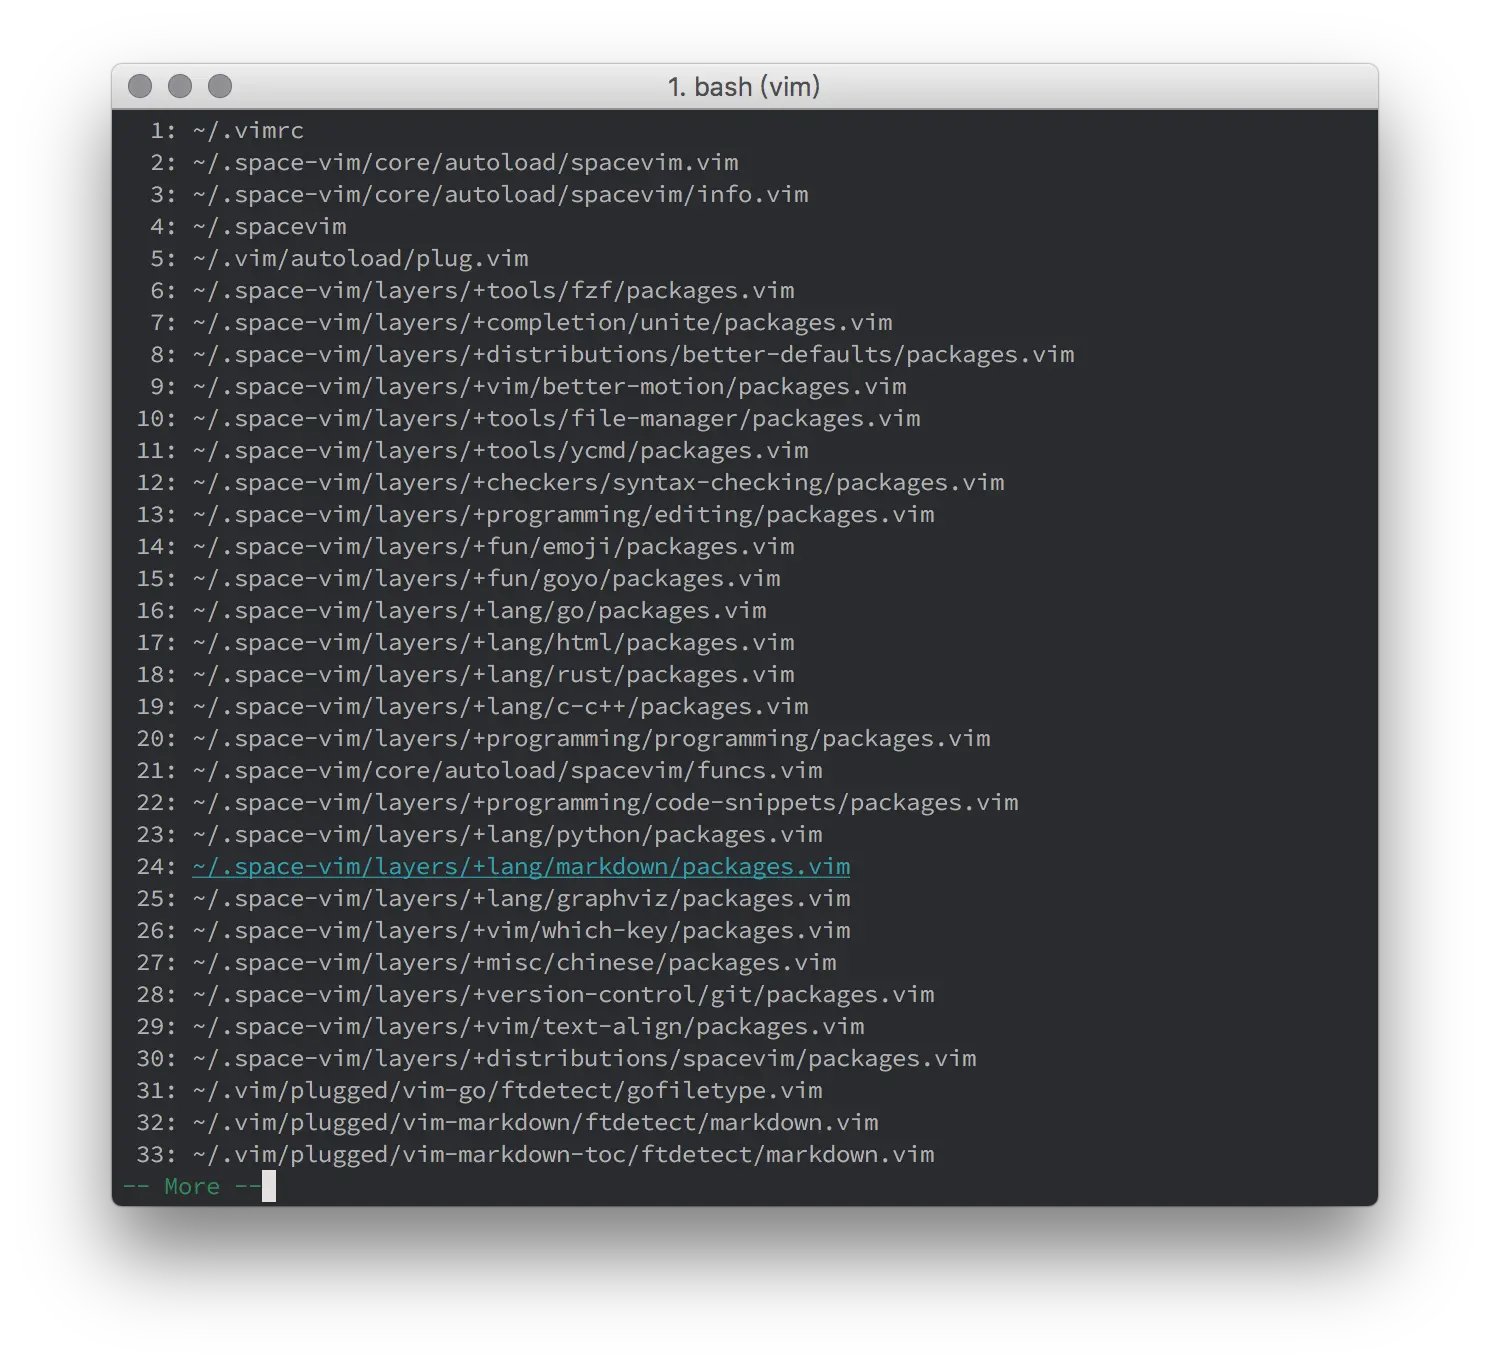Click the ~/.spacevim file path
The width and height of the screenshot is (1490, 1366).
coord(268,226)
